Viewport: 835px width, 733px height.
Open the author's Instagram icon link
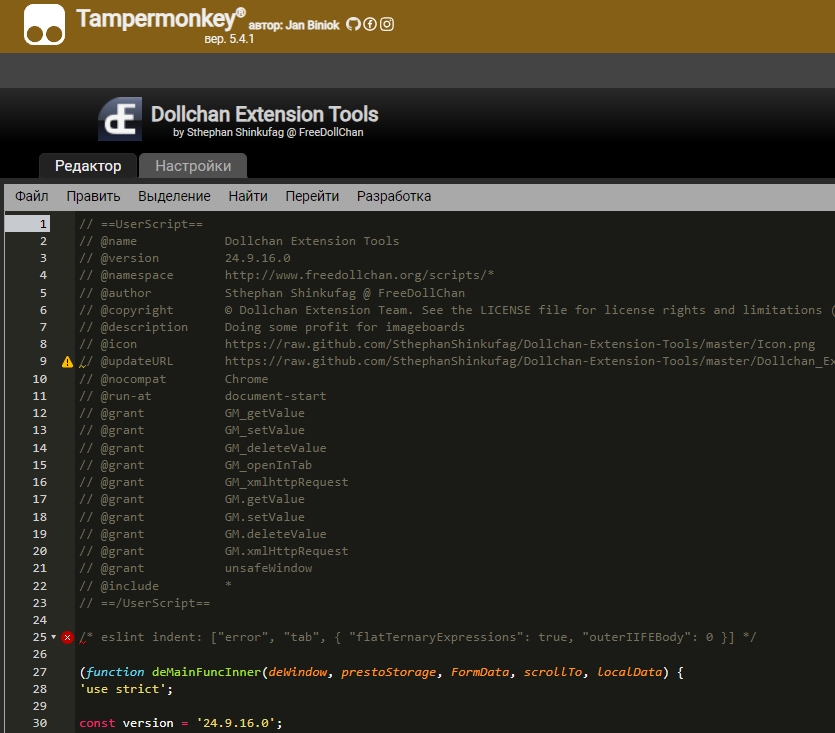click(x=387, y=24)
